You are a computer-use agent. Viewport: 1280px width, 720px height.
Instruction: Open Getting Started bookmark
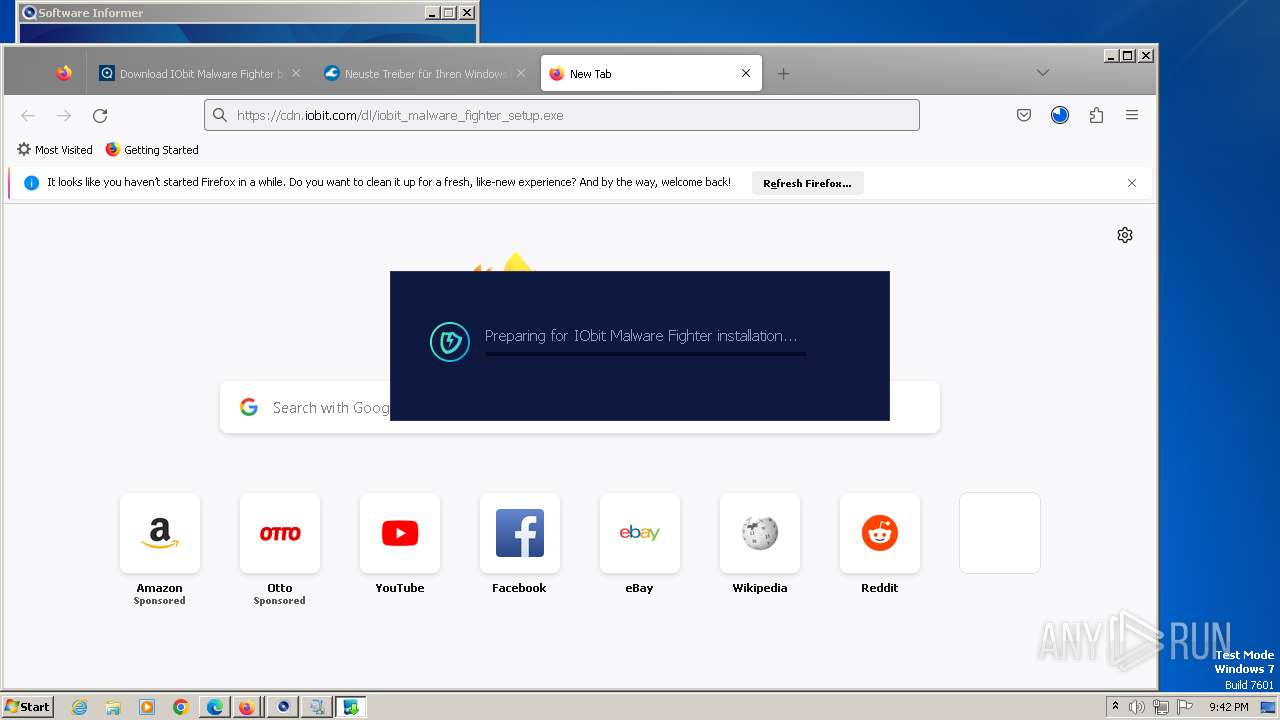[x=152, y=150]
